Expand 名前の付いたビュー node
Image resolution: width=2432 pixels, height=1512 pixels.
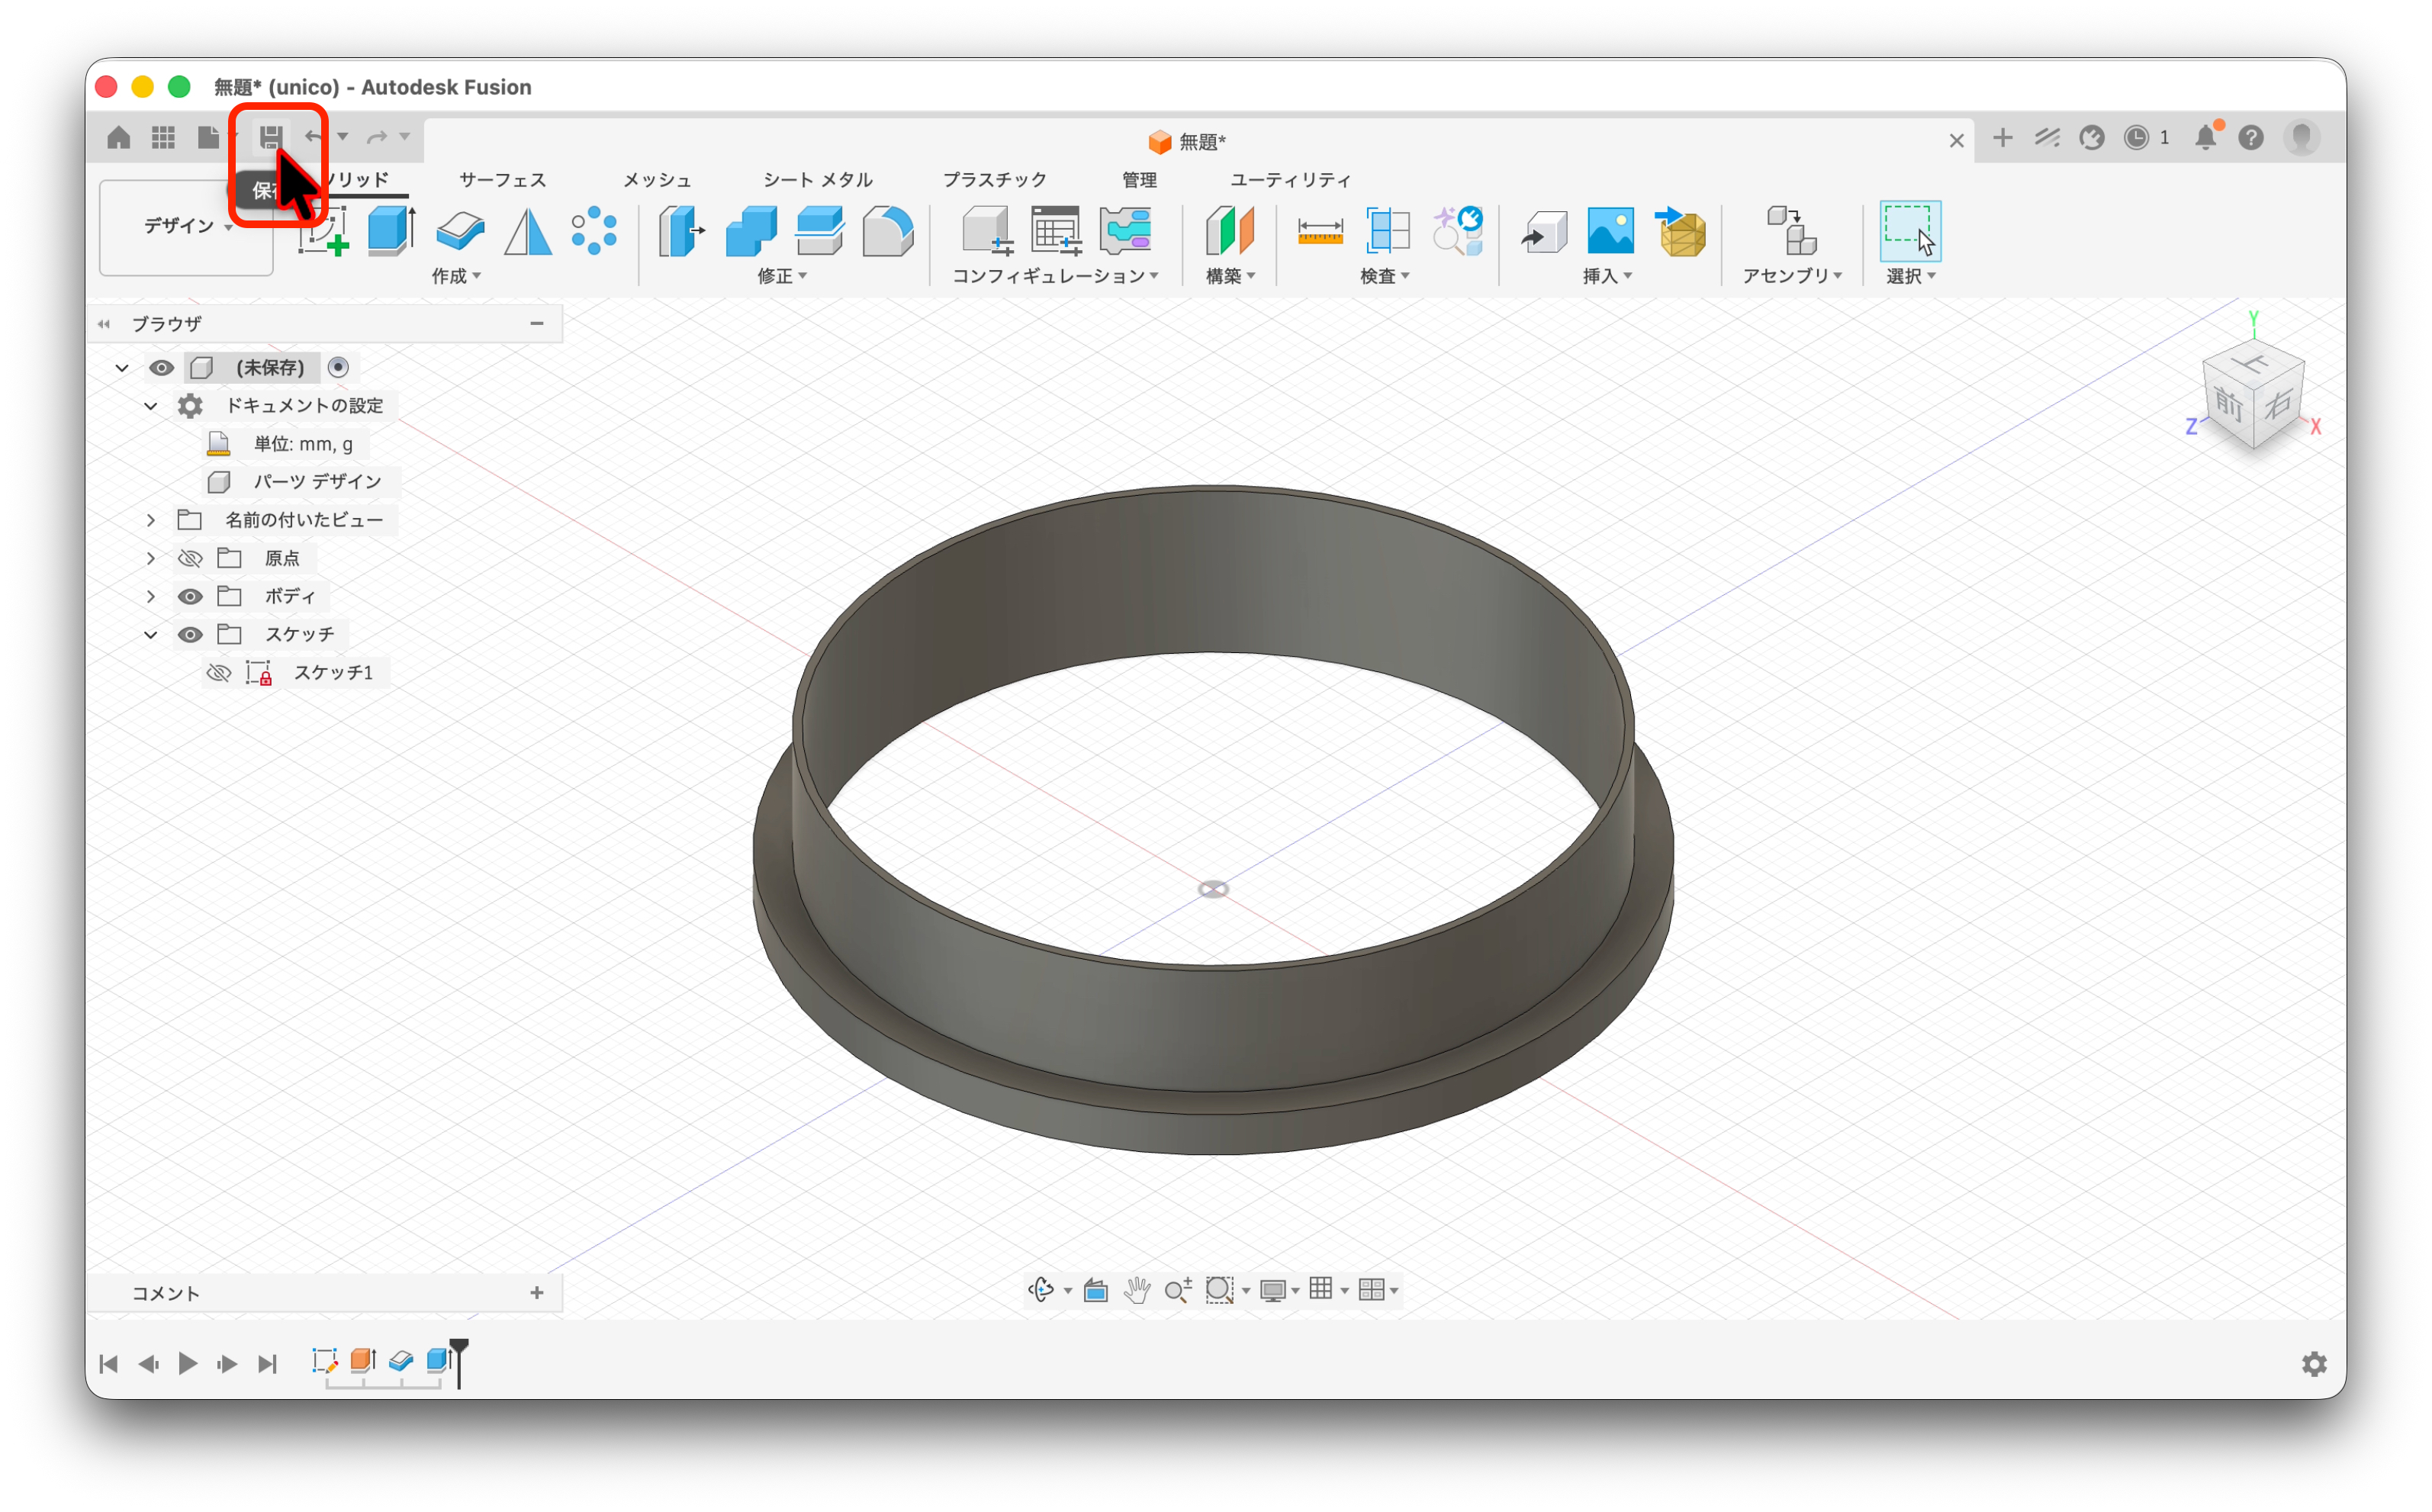[x=151, y=520]
